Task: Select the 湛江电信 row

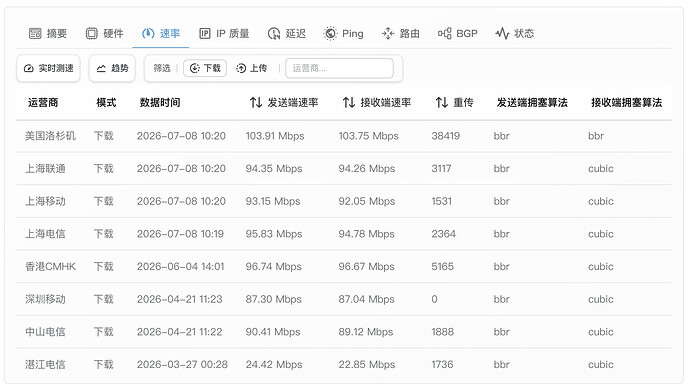Action: (344, 364)
